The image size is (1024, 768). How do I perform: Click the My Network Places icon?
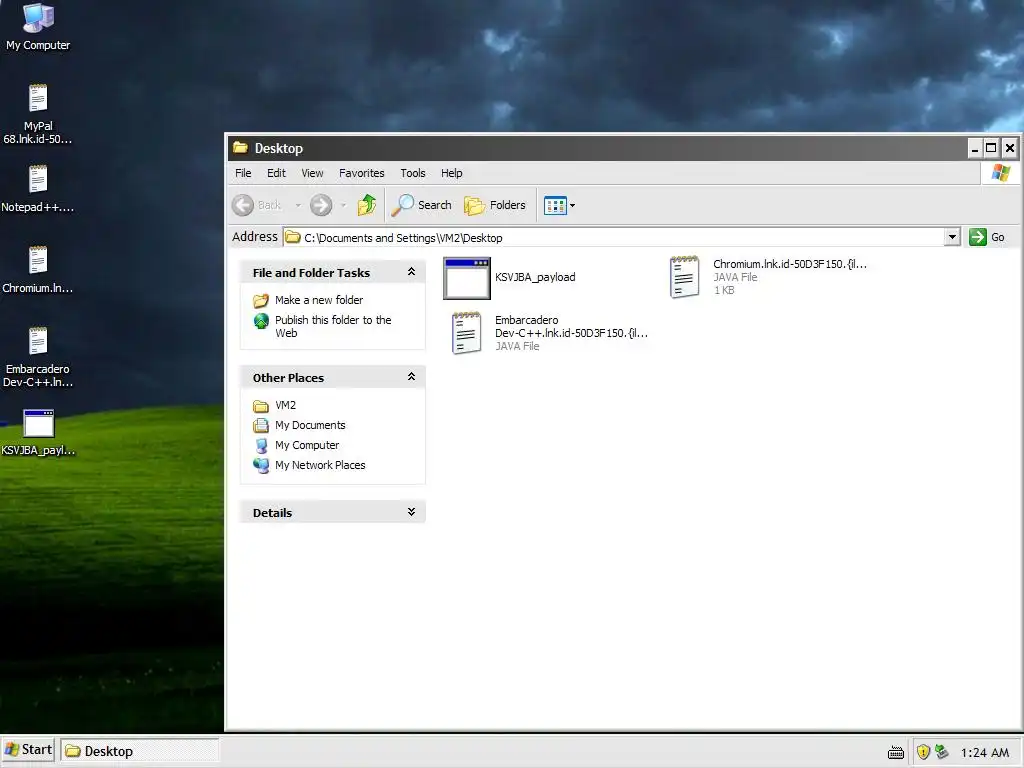(x=261, y=466)
